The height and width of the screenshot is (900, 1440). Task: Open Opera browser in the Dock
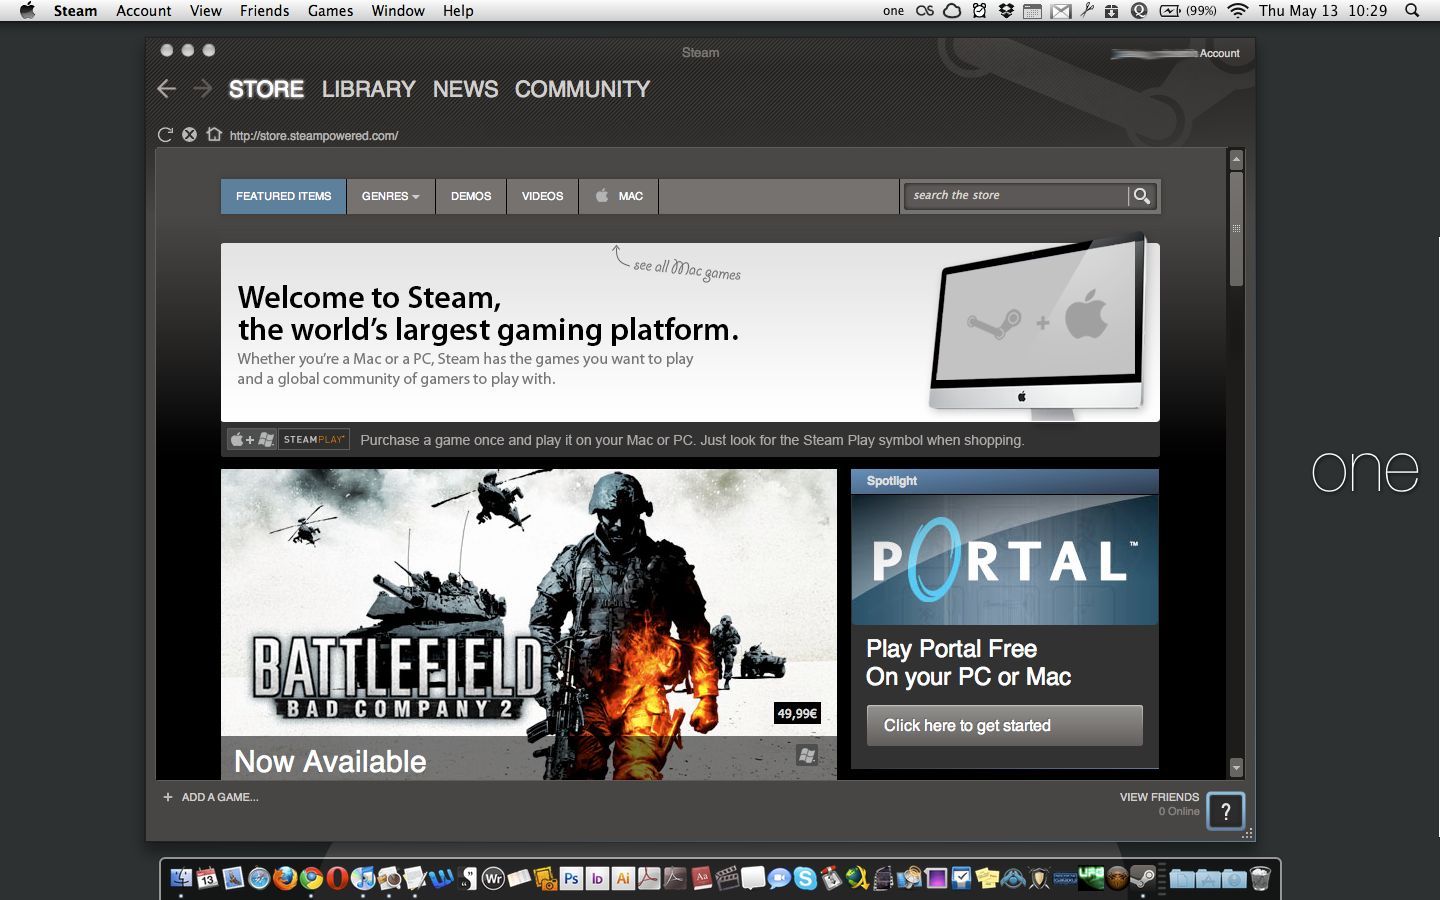[337, 879]
